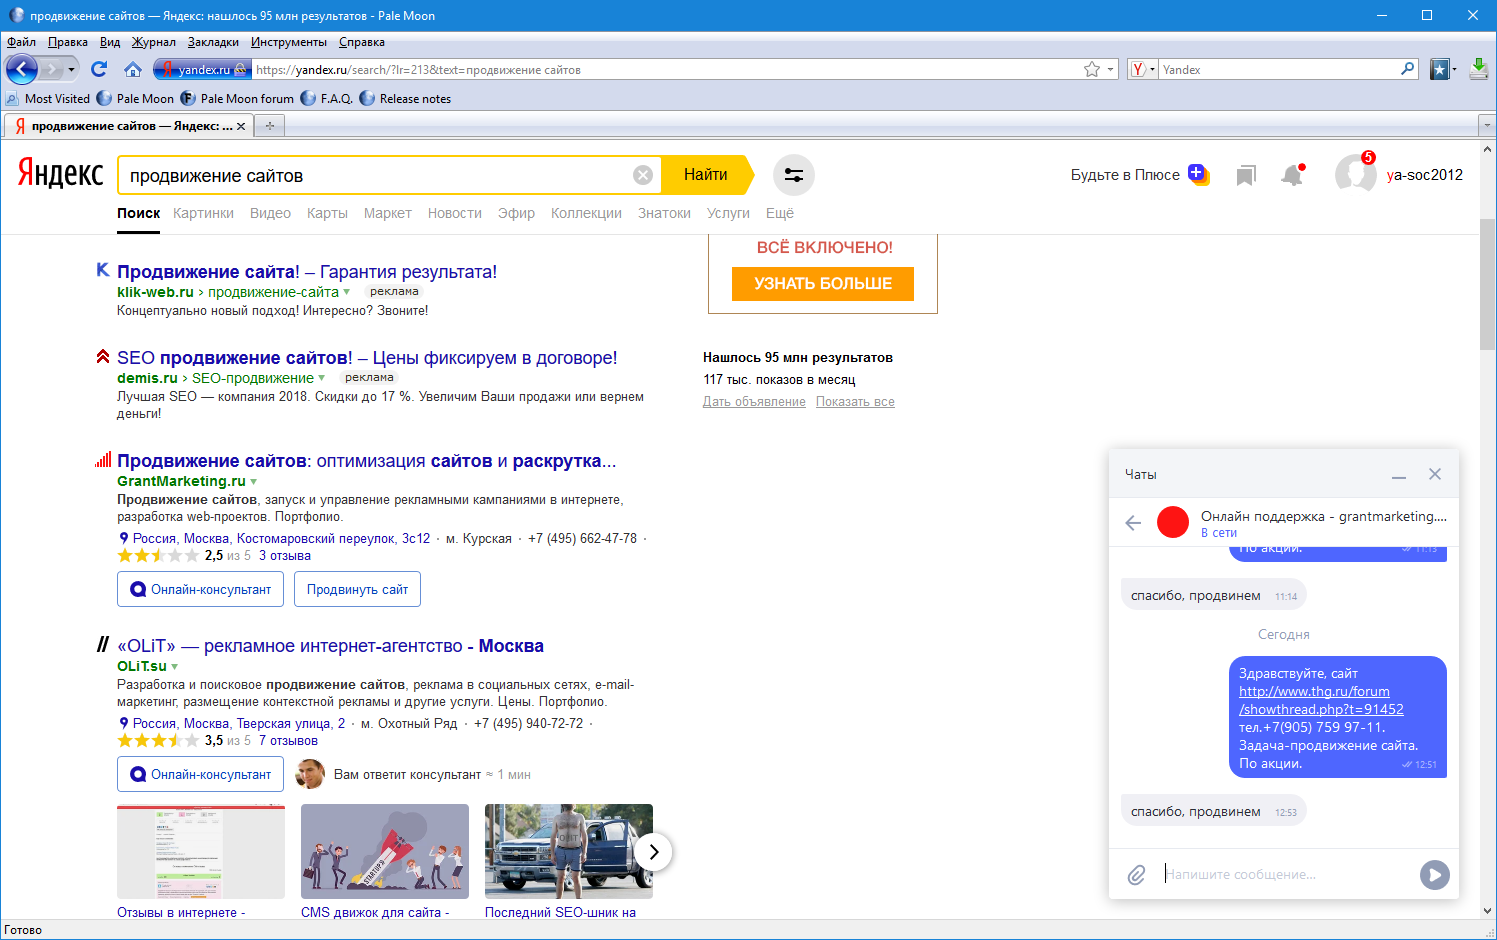Expand the back/forward history dropdown

coord(71,69)
